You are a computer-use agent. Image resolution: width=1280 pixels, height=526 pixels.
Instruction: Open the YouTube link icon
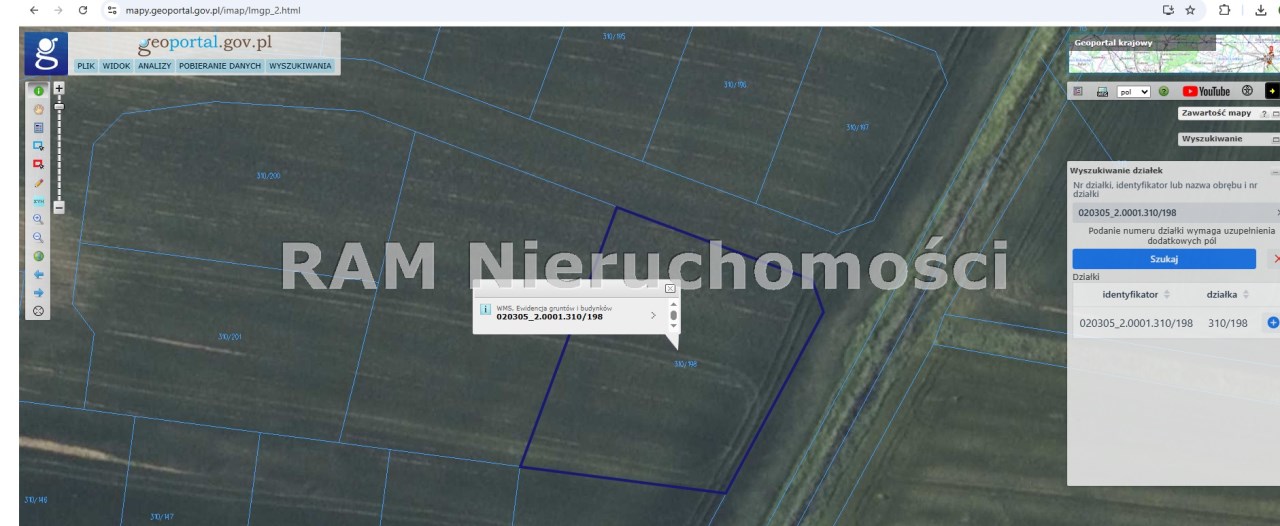[x=1206, y=91]
